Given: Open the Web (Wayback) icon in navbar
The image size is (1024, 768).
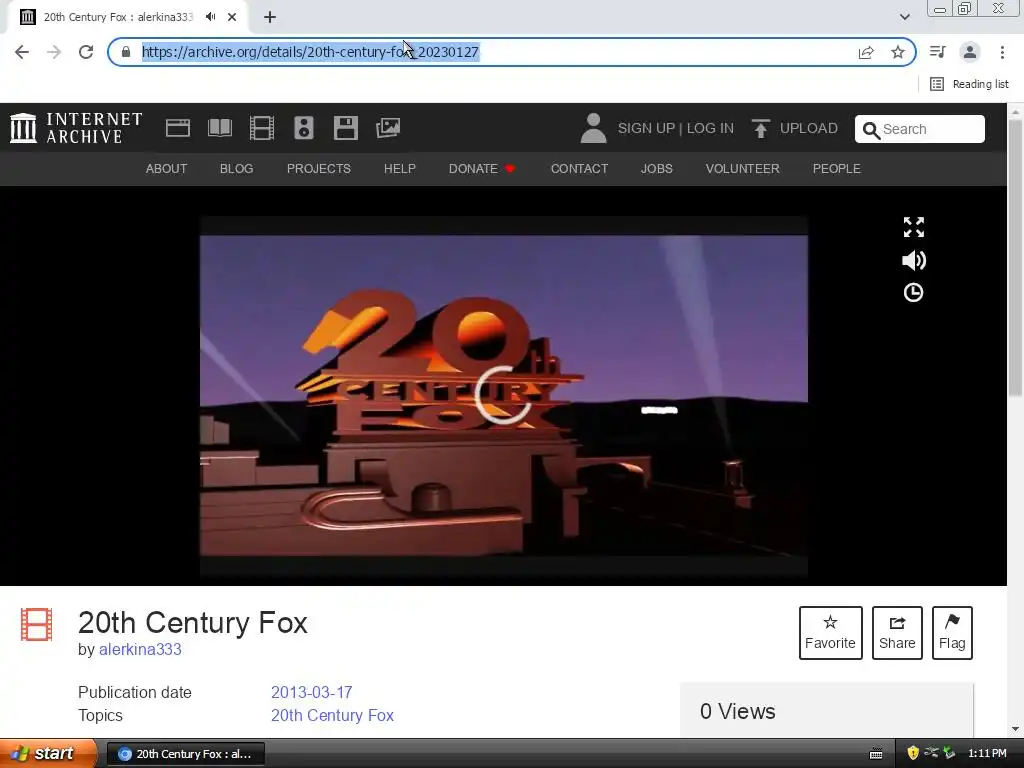Looking at the screenshot, I should point(178,128).
